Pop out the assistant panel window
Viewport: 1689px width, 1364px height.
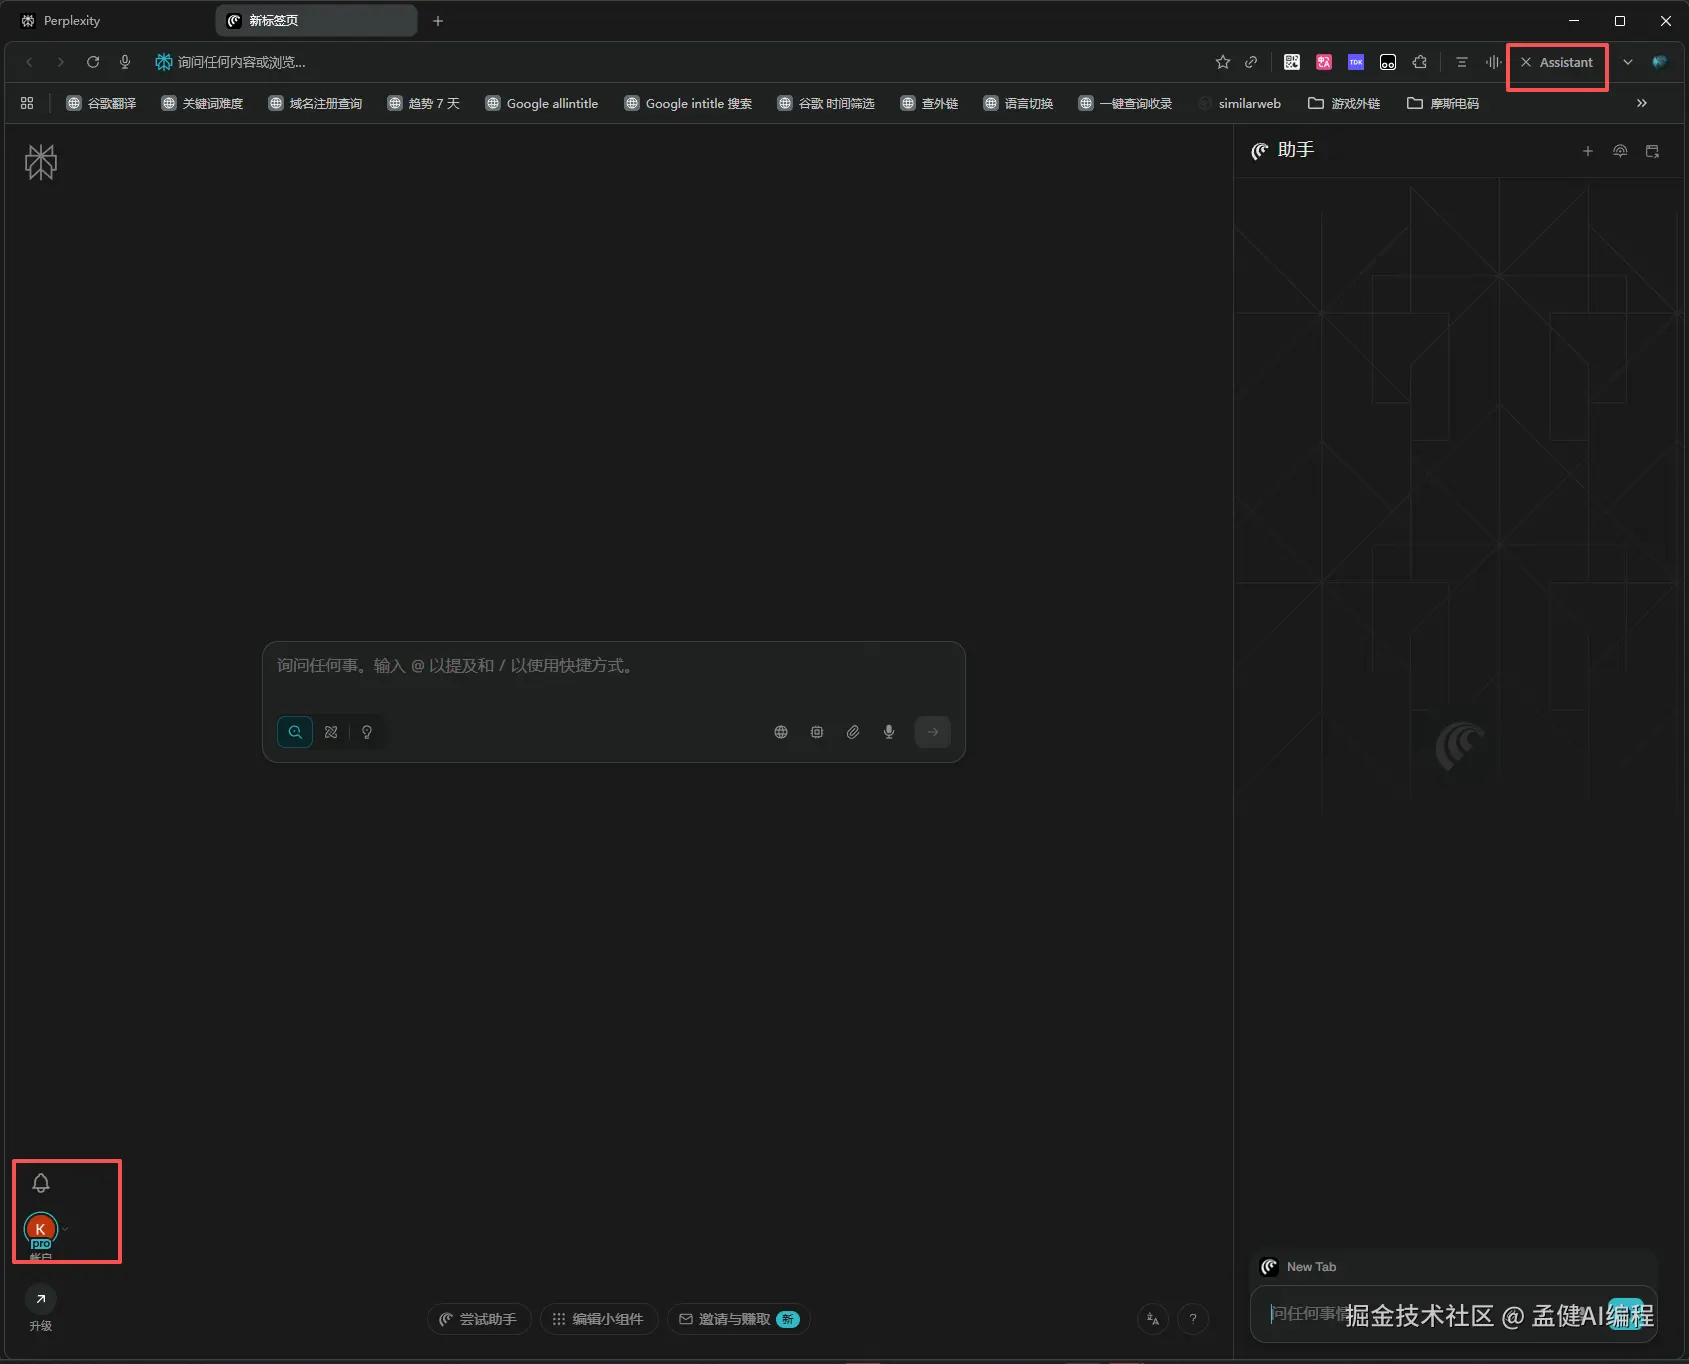coord(1652,151)
